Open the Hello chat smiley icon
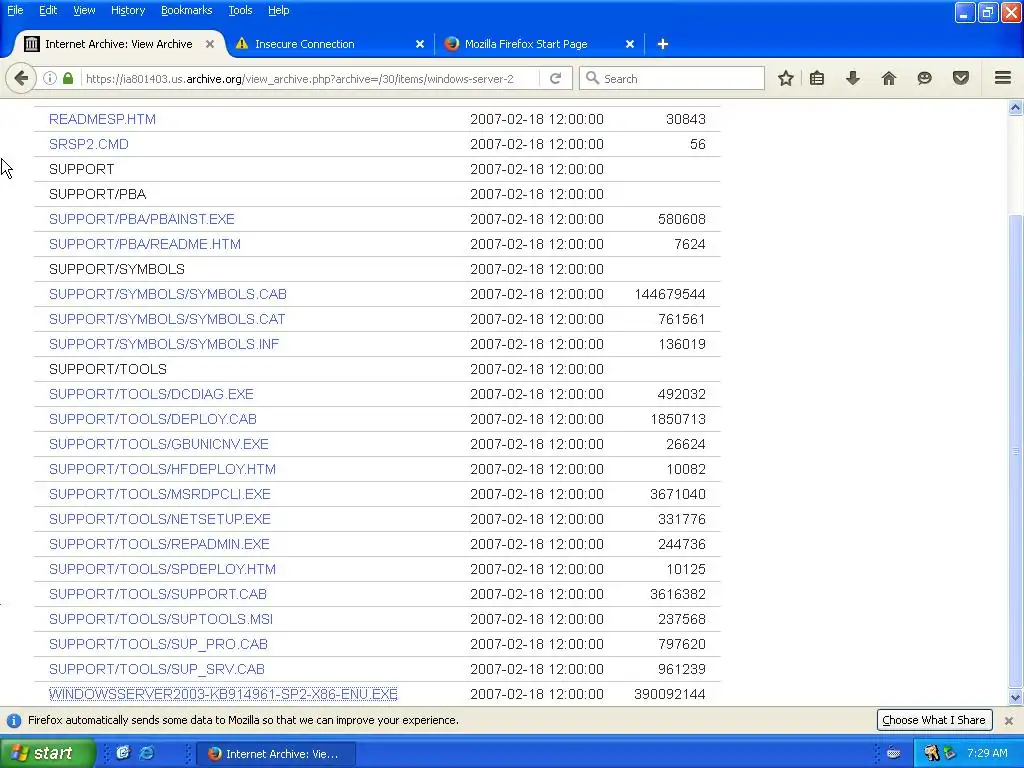 tap(925, 78)
